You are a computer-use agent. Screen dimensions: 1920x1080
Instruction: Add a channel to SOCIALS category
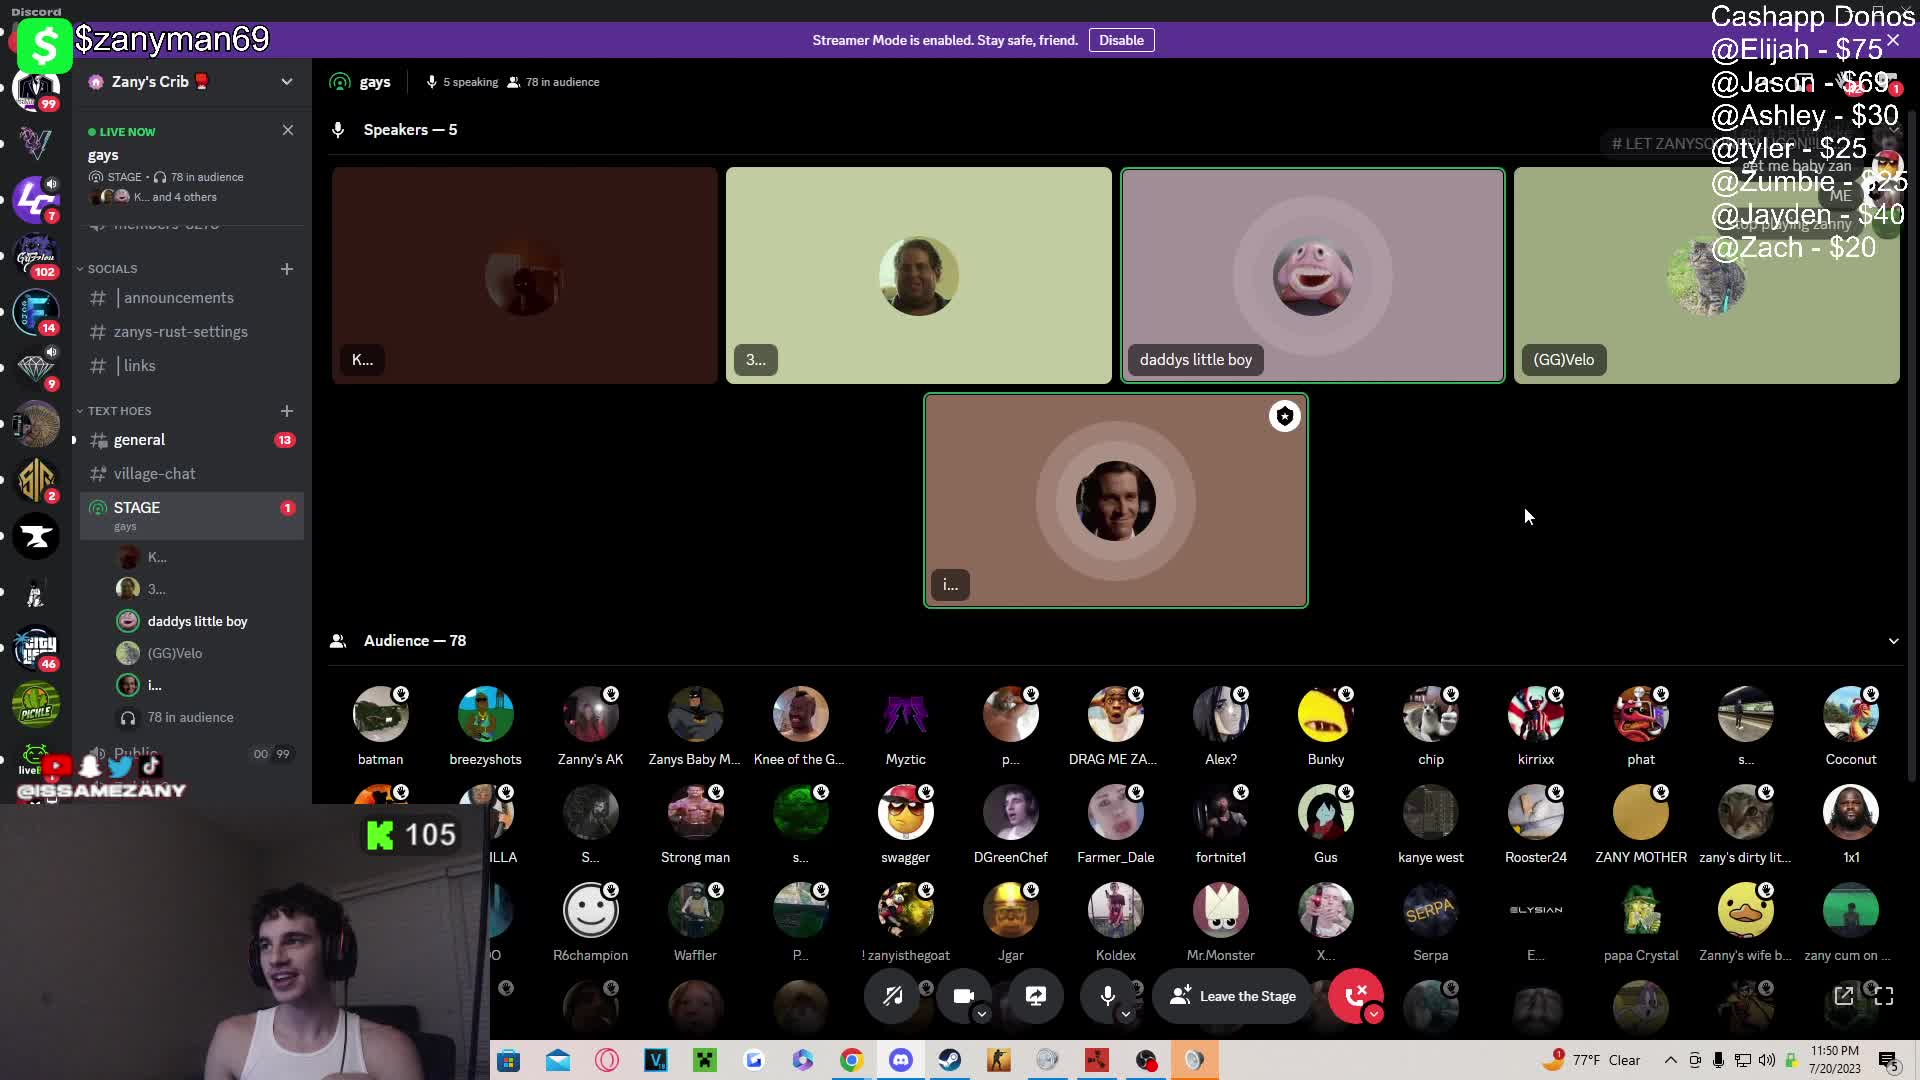pos(287,269)
